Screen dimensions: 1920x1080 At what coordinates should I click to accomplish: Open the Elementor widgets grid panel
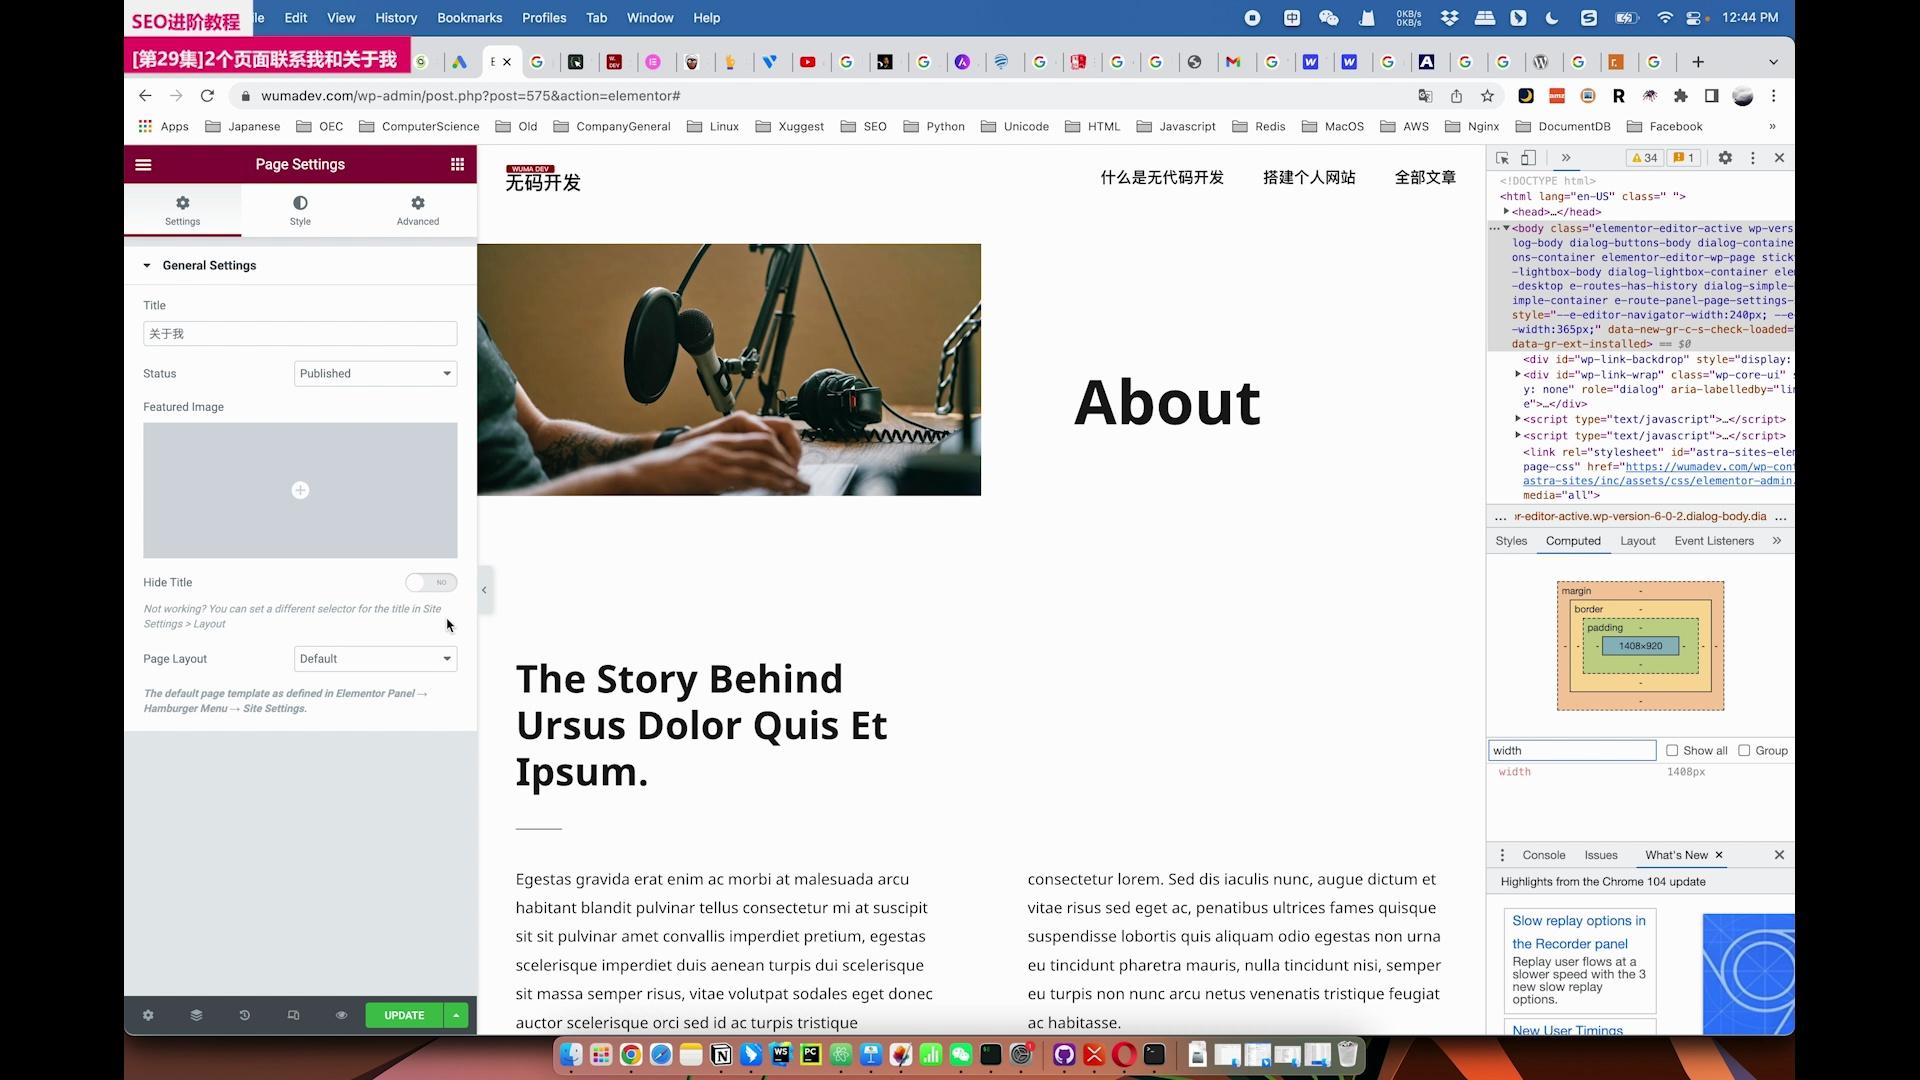click(457, 164)
